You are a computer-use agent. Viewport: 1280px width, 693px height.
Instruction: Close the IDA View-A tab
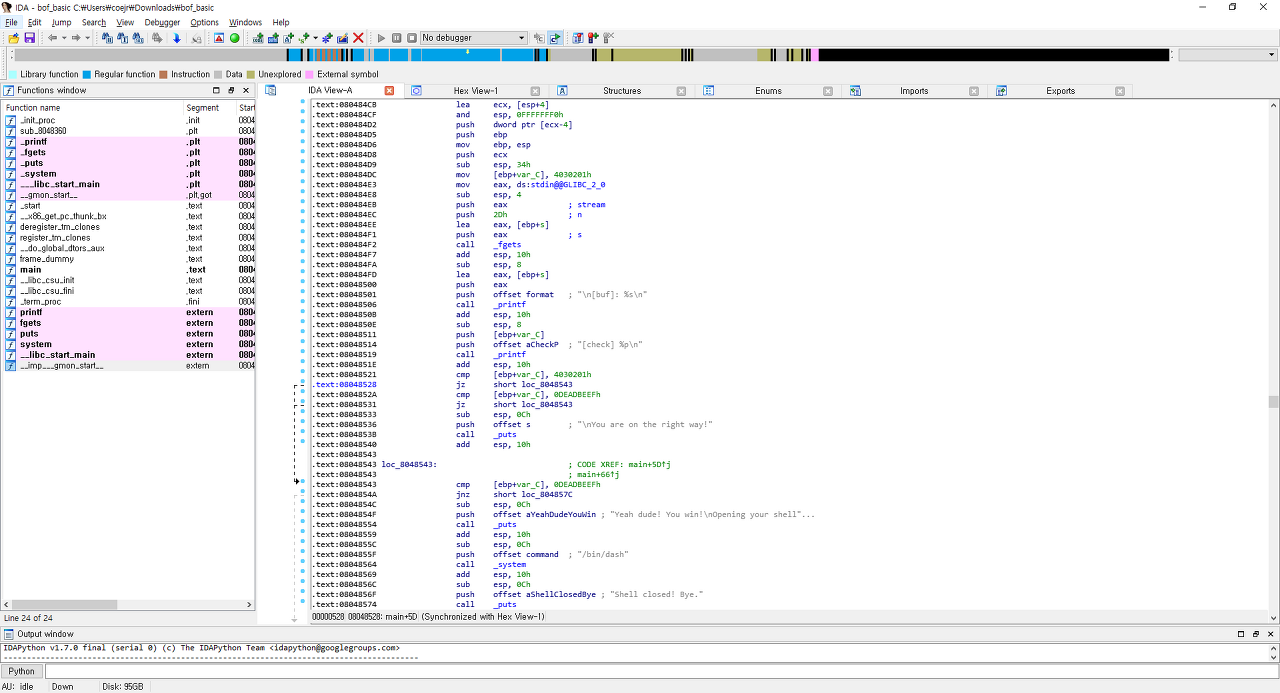click(x=389, y=91)
